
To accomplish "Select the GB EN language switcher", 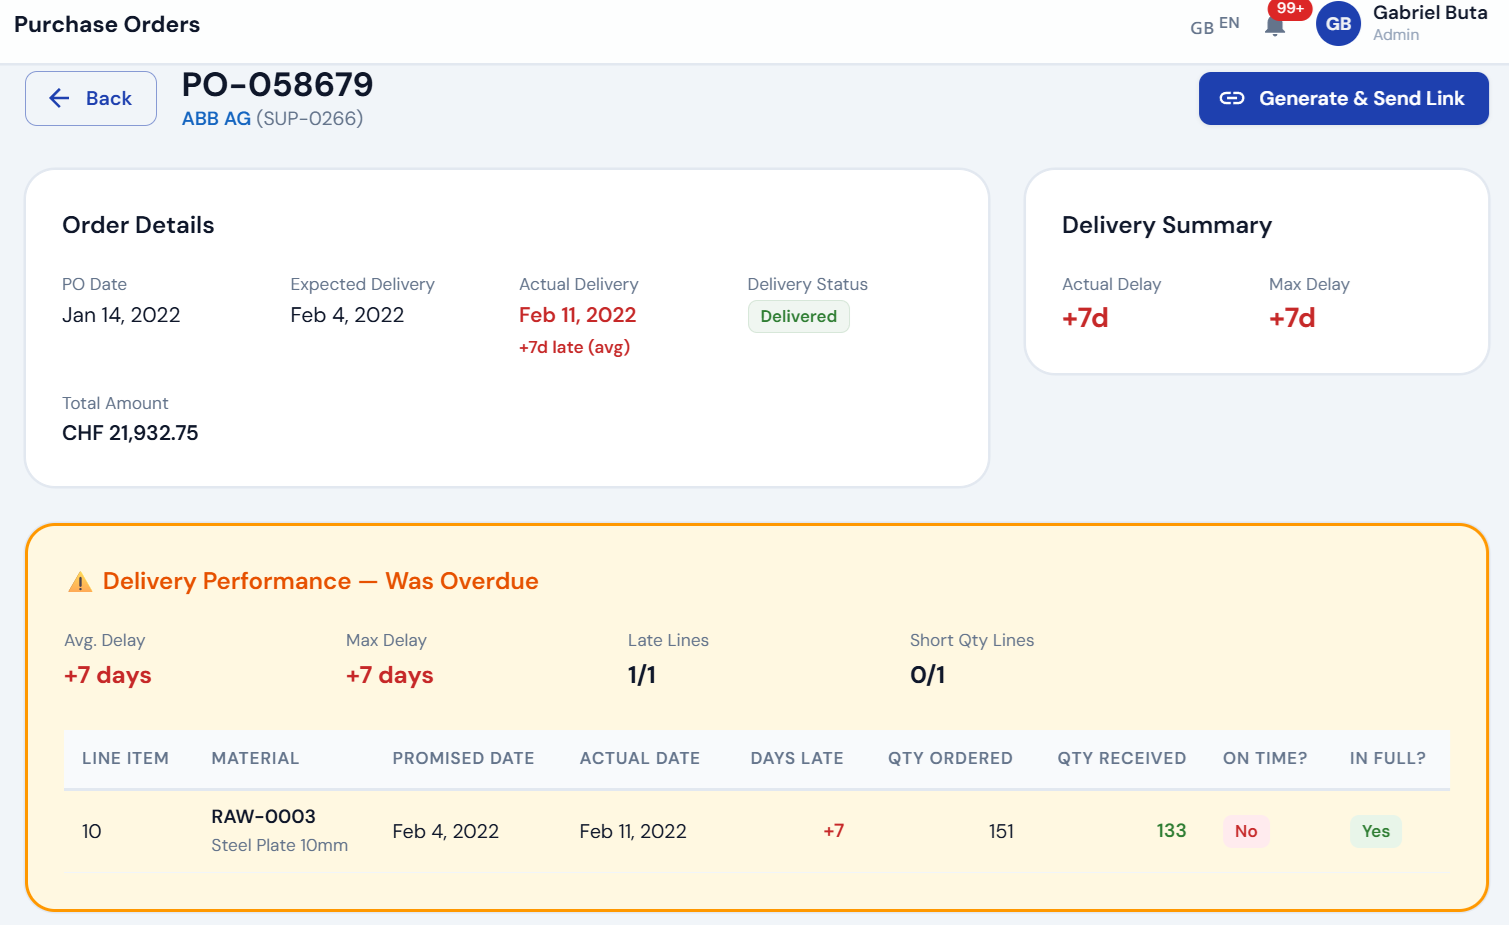I will [1213, 27].
